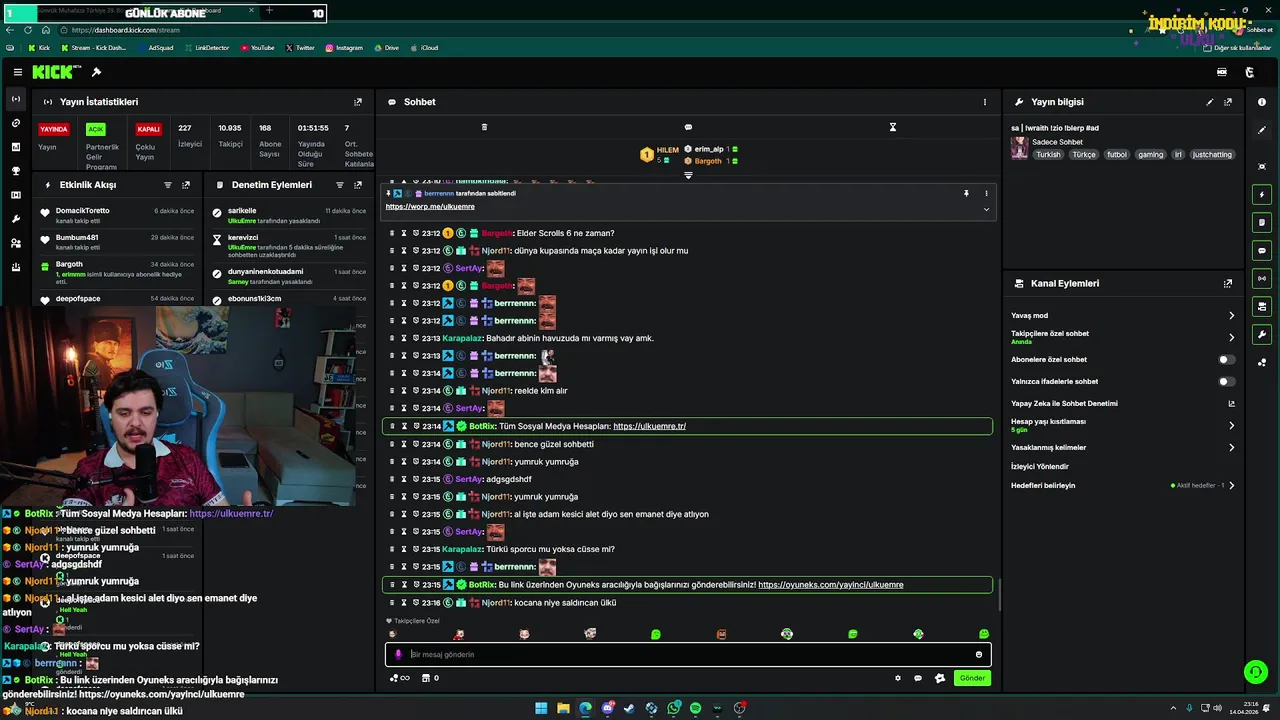Open Sohbet panel three-dot menu

click(984, 102)
